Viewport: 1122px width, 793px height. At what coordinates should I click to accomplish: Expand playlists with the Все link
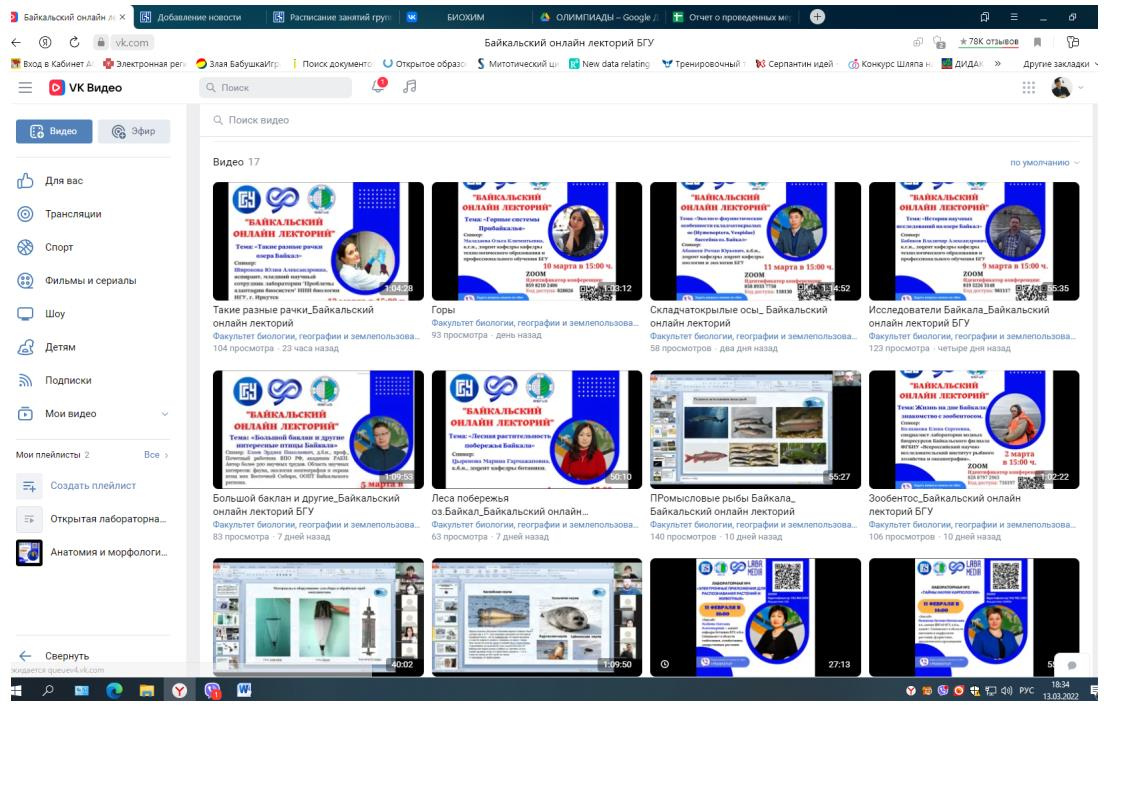click(x=155, y=455)
